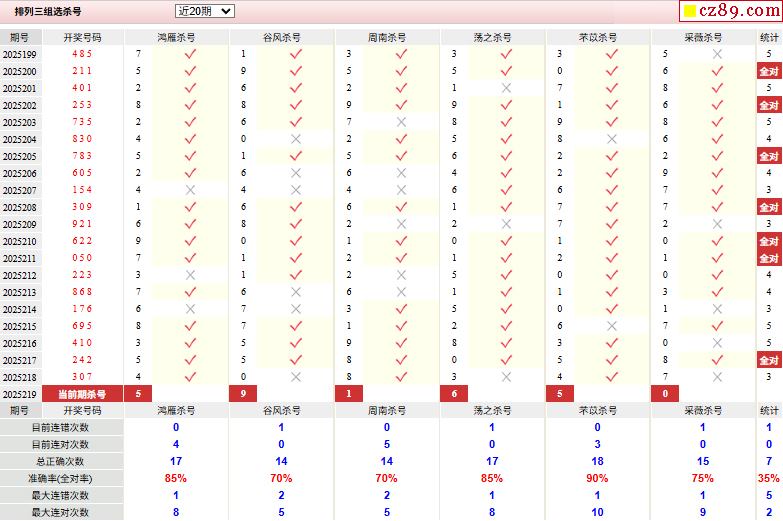Click winning number 735

pos(82,122)
